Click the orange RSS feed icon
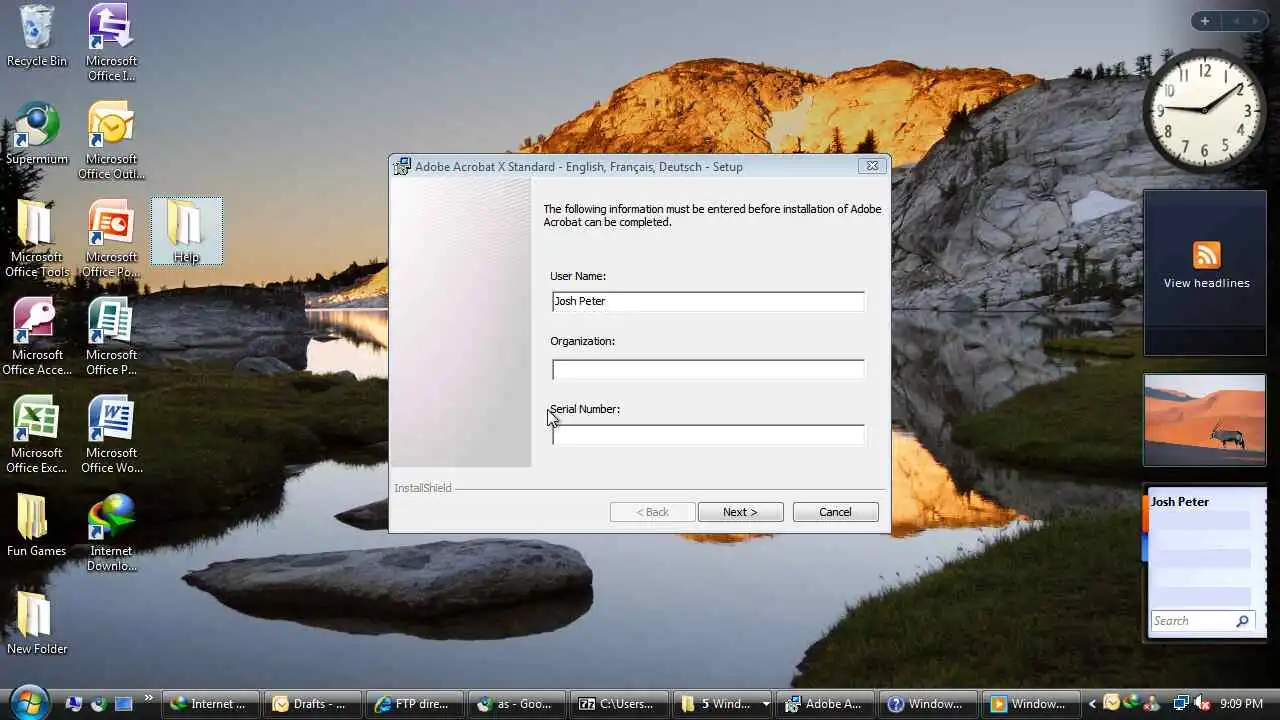The width and height of the screenshot is (1280, 720). point(1206,254)
